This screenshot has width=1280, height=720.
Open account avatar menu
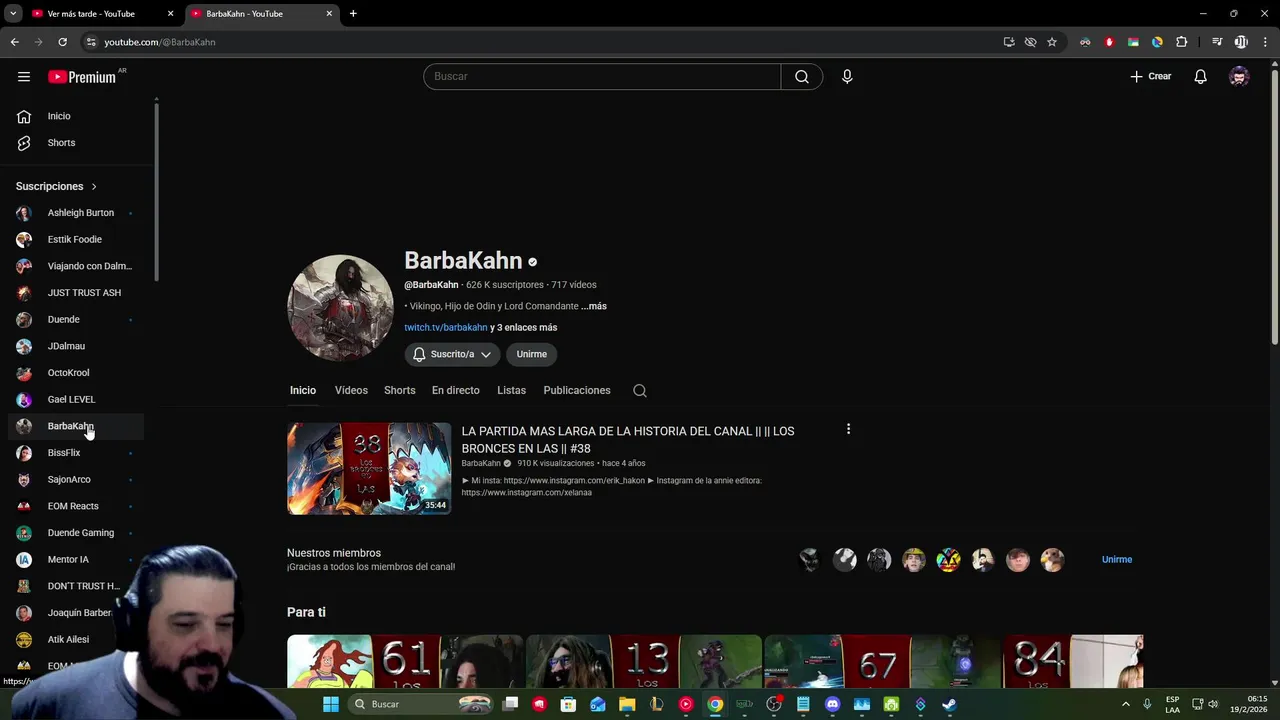tap(1239, 77)
